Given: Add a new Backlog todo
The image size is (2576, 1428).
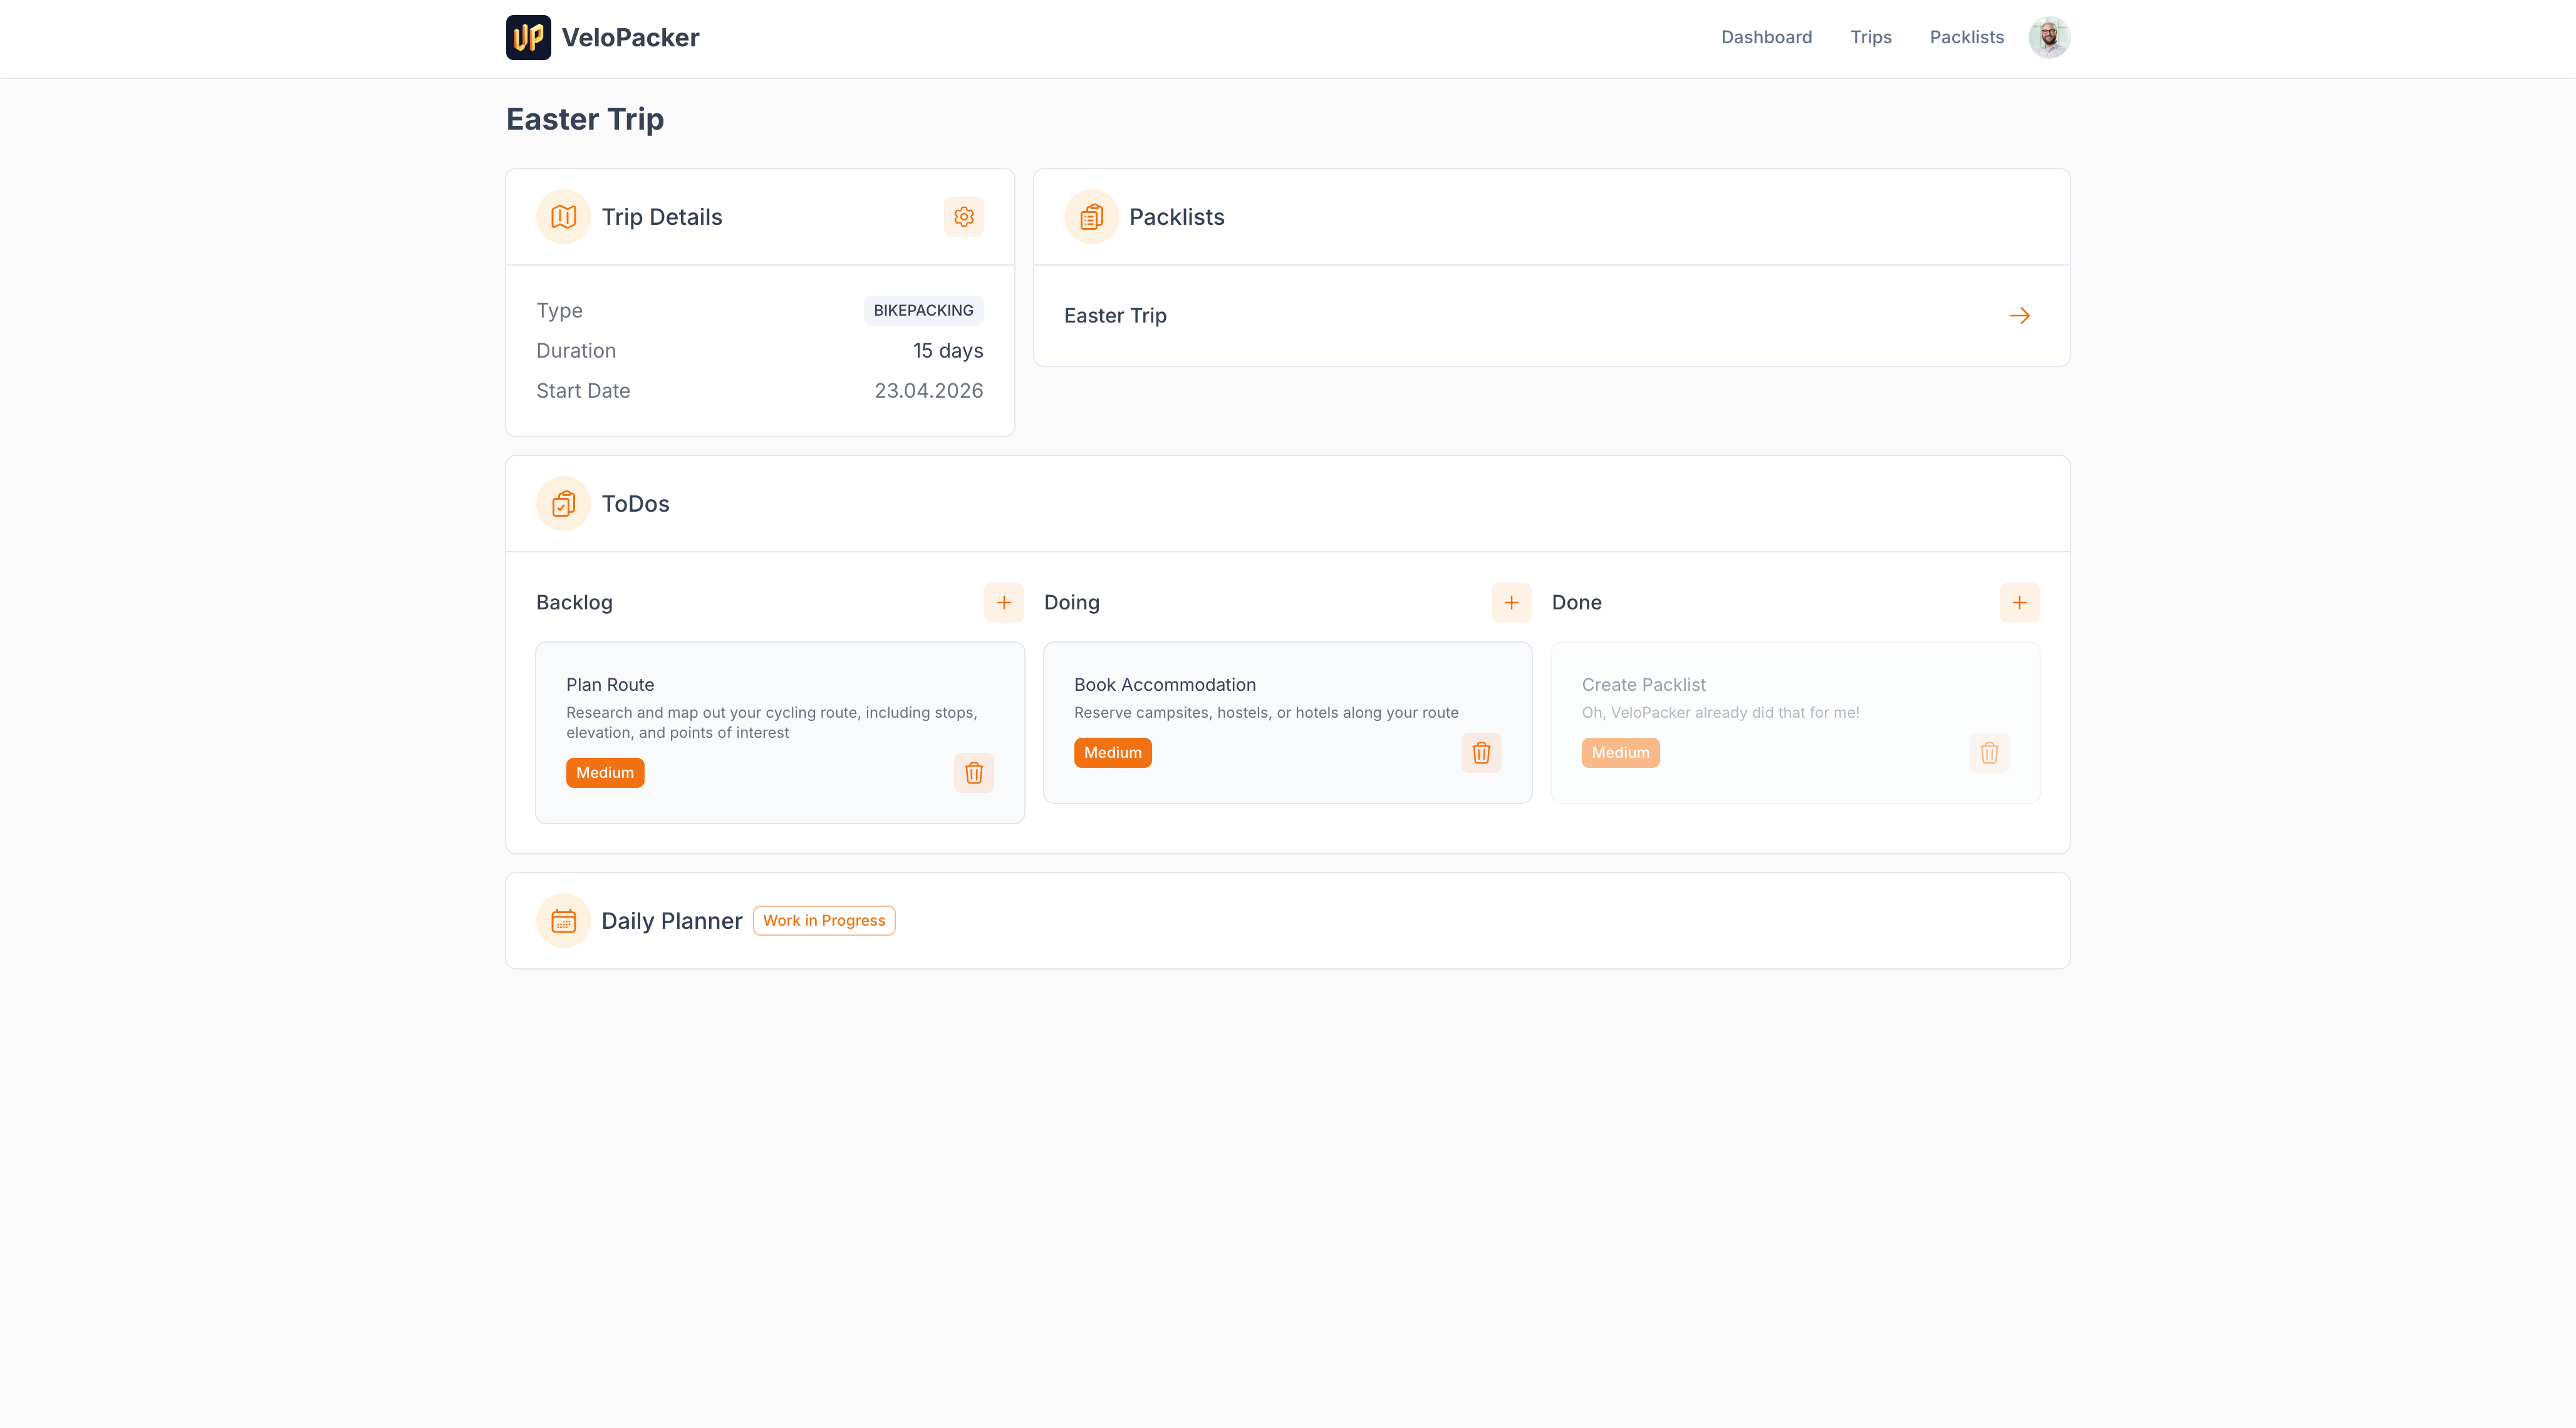Looking at the screenshot, I should tap(1003, 602).
